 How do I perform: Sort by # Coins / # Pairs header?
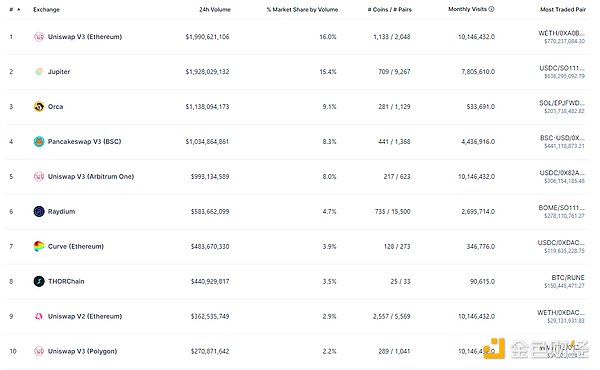click(390, 10)
